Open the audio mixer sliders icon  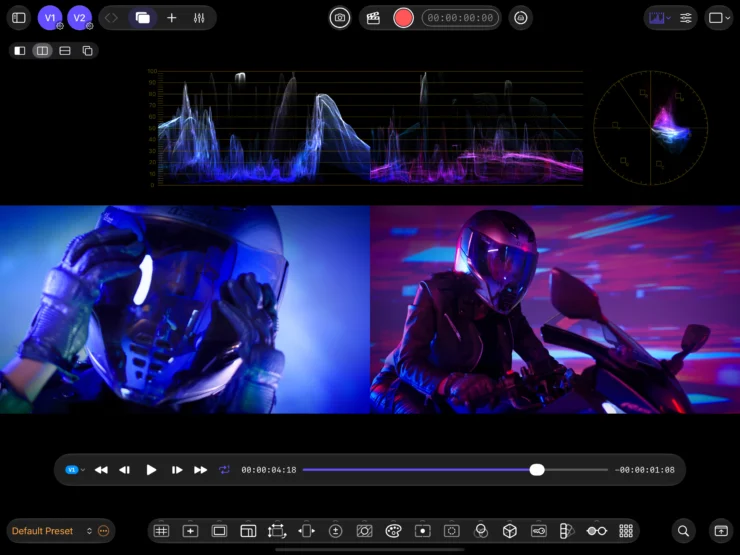[x=199, y=18]
